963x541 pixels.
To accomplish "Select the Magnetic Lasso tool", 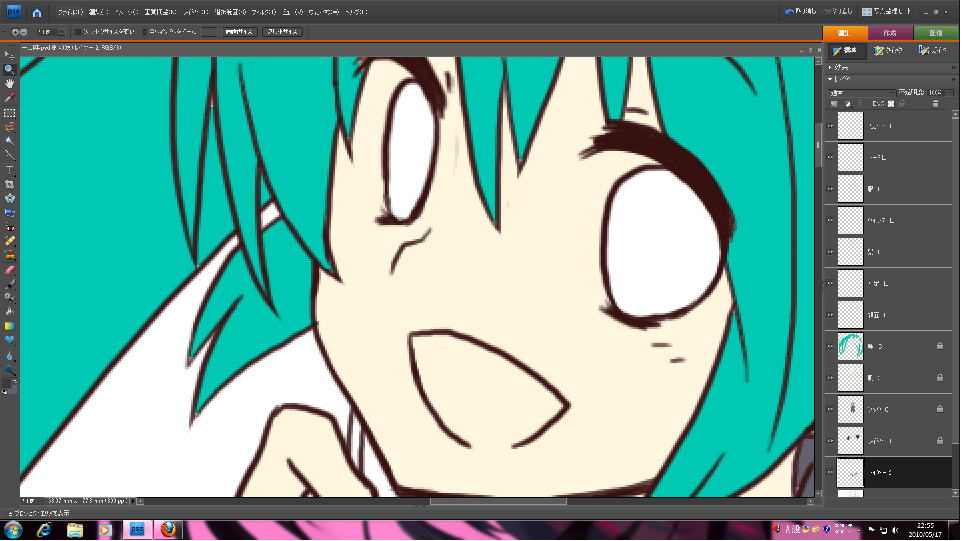I will [x=9, y=127].
